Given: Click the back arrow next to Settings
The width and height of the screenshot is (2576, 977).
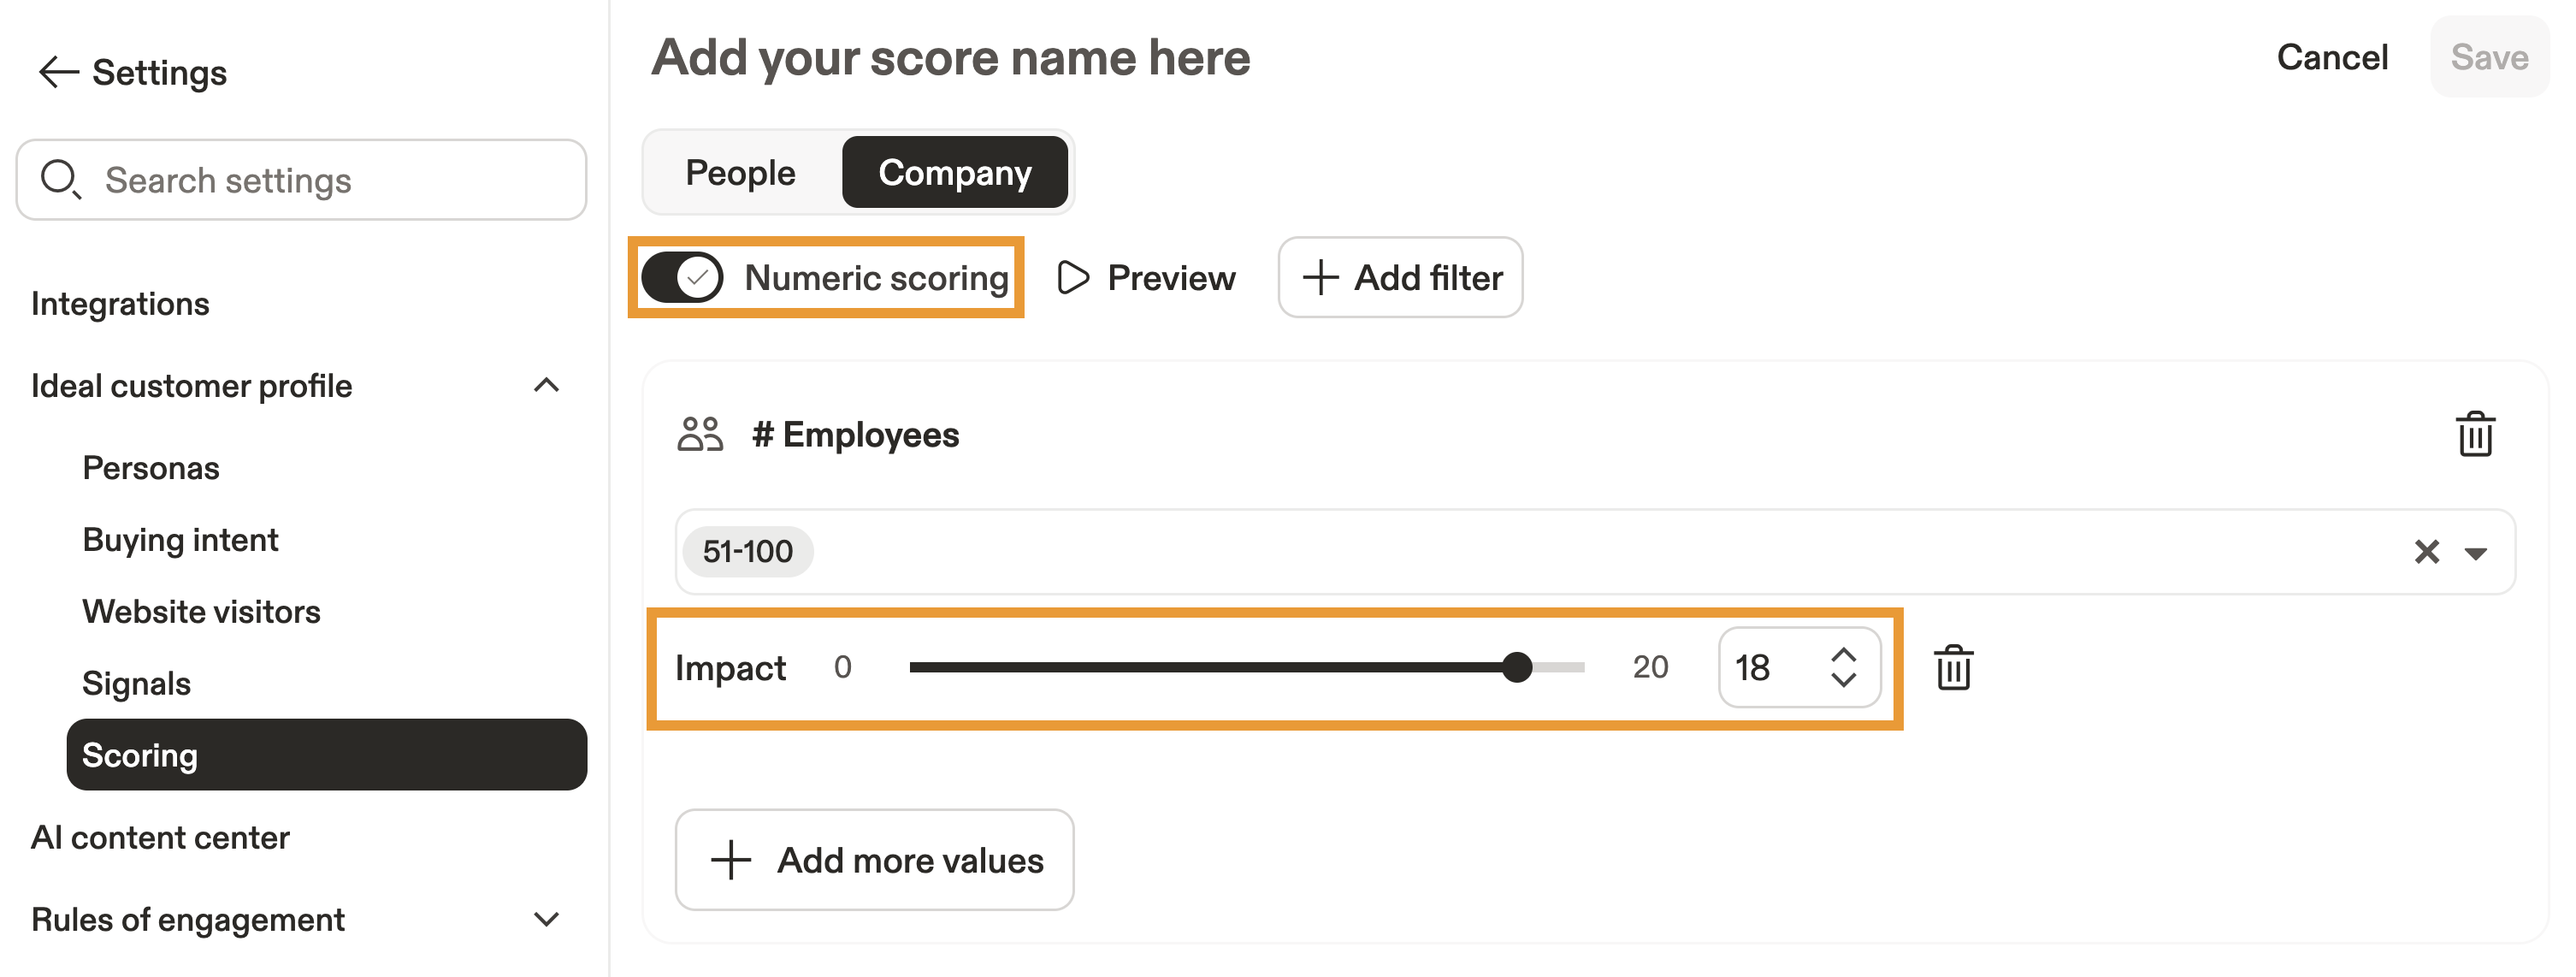Looking at the screenshot, I should (x=58, y=72).
